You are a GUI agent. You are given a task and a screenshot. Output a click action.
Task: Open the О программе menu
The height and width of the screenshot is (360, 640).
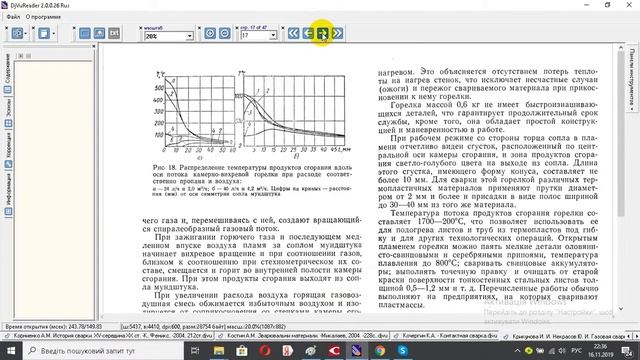(x=43, y=17)
